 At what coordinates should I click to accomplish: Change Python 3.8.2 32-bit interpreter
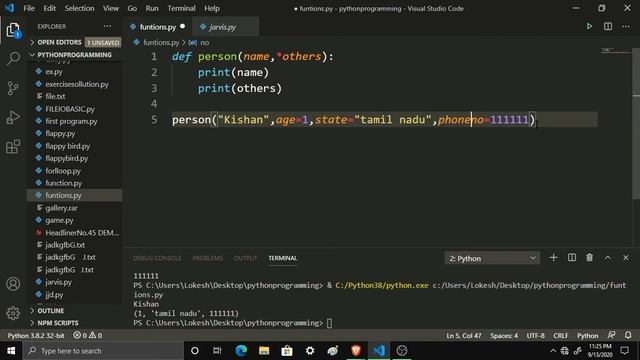tap(36, 336)
